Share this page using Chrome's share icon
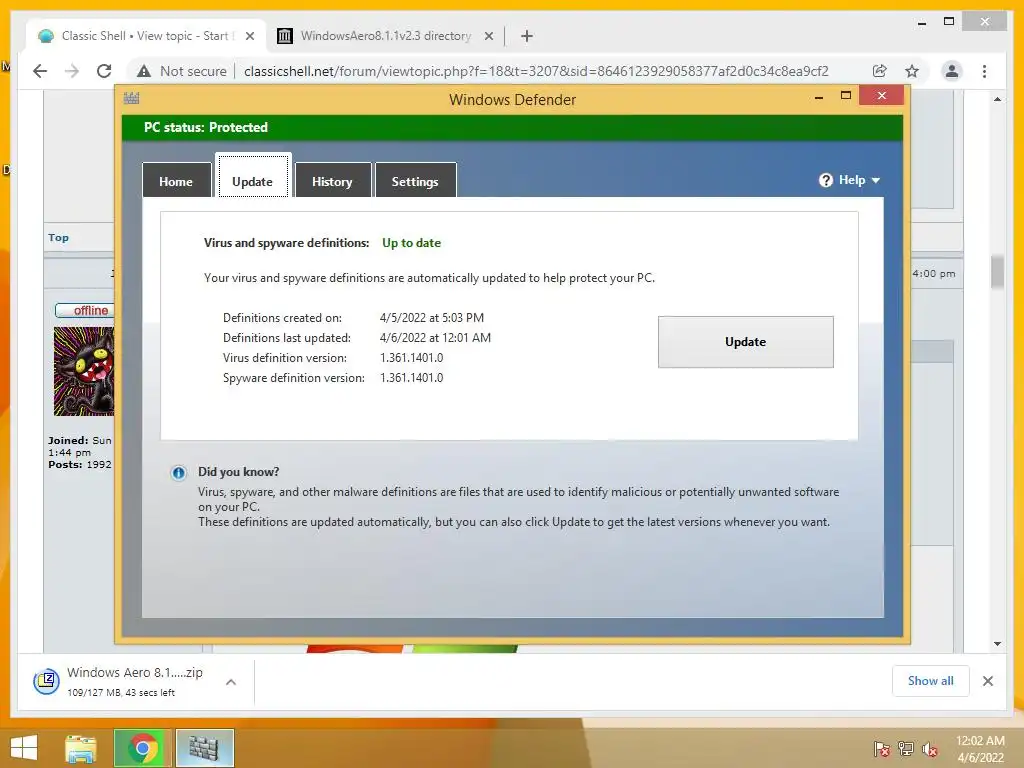 click(880, 71)
